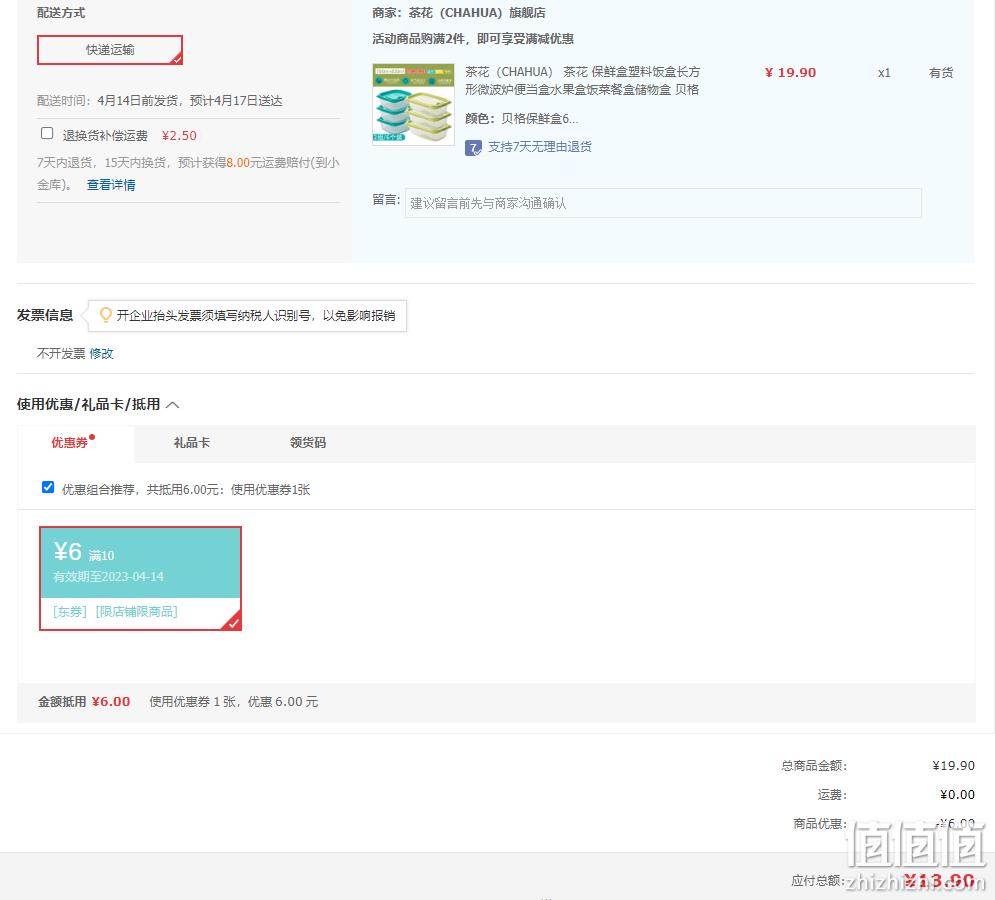Click the lightbulb tip icon beside 发票信息
Screen dimensions: 995x900
tap(106, 315)
